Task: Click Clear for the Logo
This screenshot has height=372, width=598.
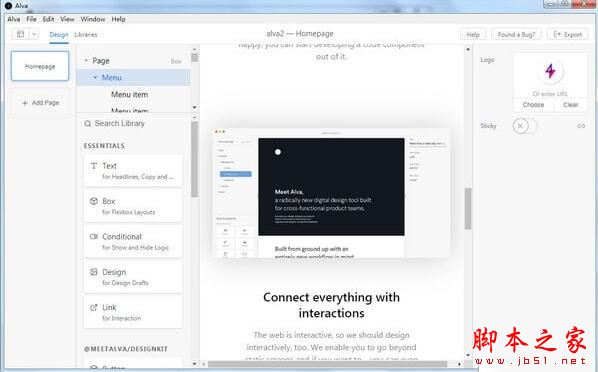Action: (x=571, y=105)
